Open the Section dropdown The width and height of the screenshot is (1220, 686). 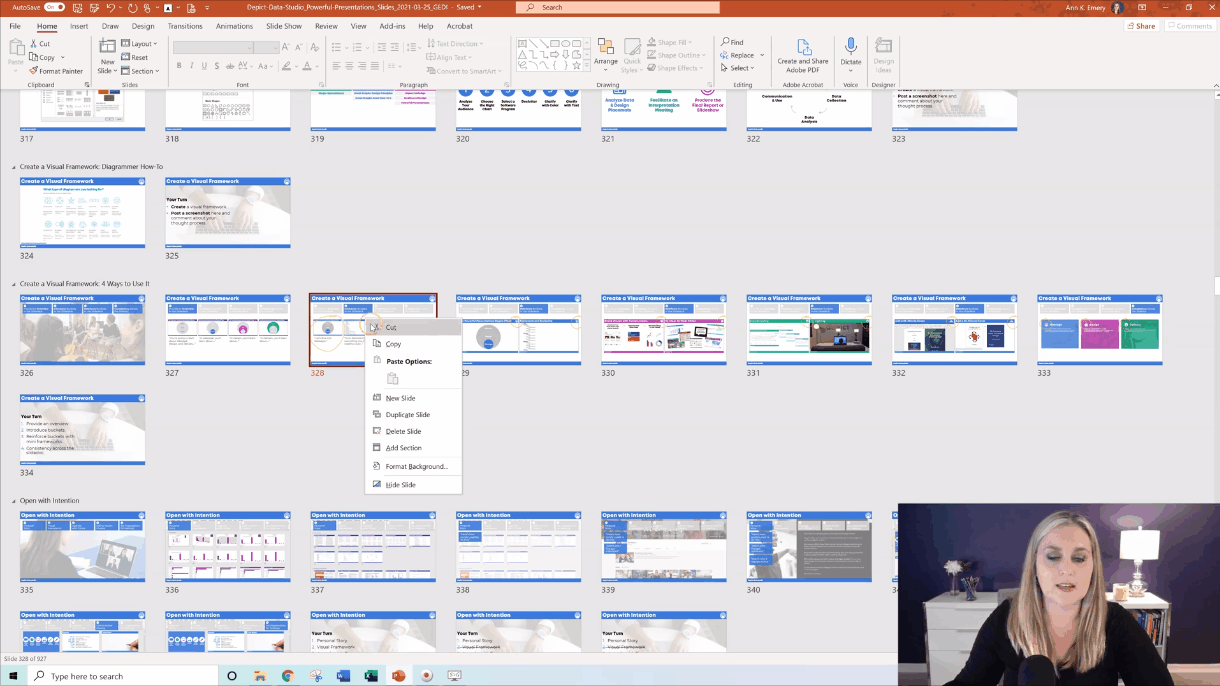(x=140, y=71)
